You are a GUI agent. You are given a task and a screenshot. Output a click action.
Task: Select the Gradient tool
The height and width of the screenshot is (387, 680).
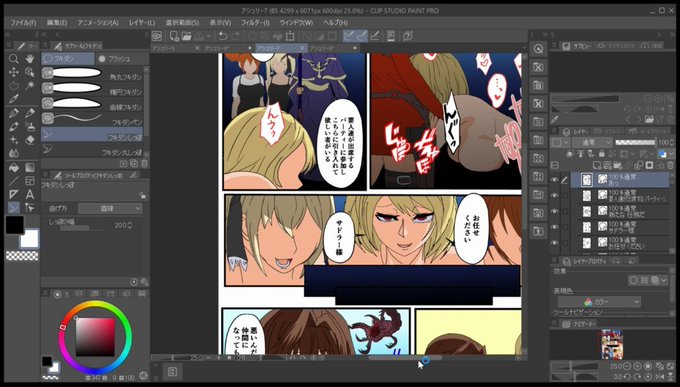tap(29, 167)
